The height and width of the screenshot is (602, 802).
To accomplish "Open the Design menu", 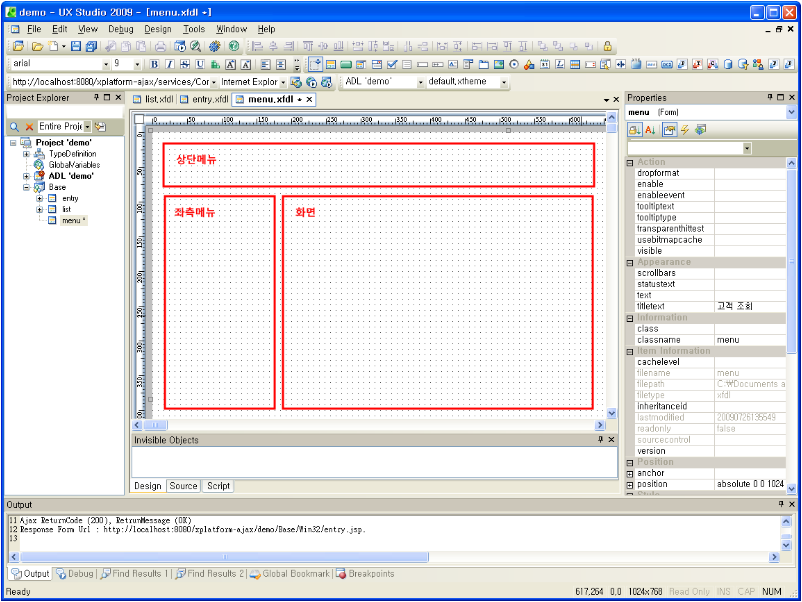I will (x=158, y=29).
